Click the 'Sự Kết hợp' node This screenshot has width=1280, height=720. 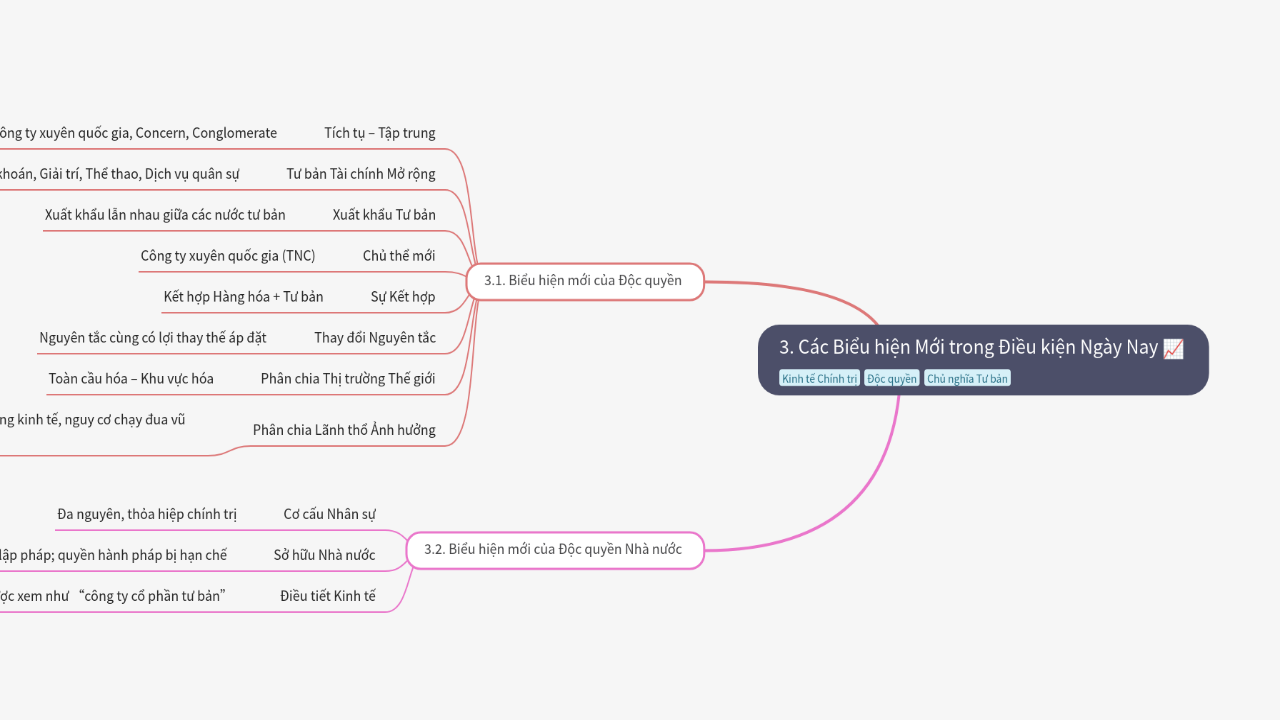coord(403,297)
